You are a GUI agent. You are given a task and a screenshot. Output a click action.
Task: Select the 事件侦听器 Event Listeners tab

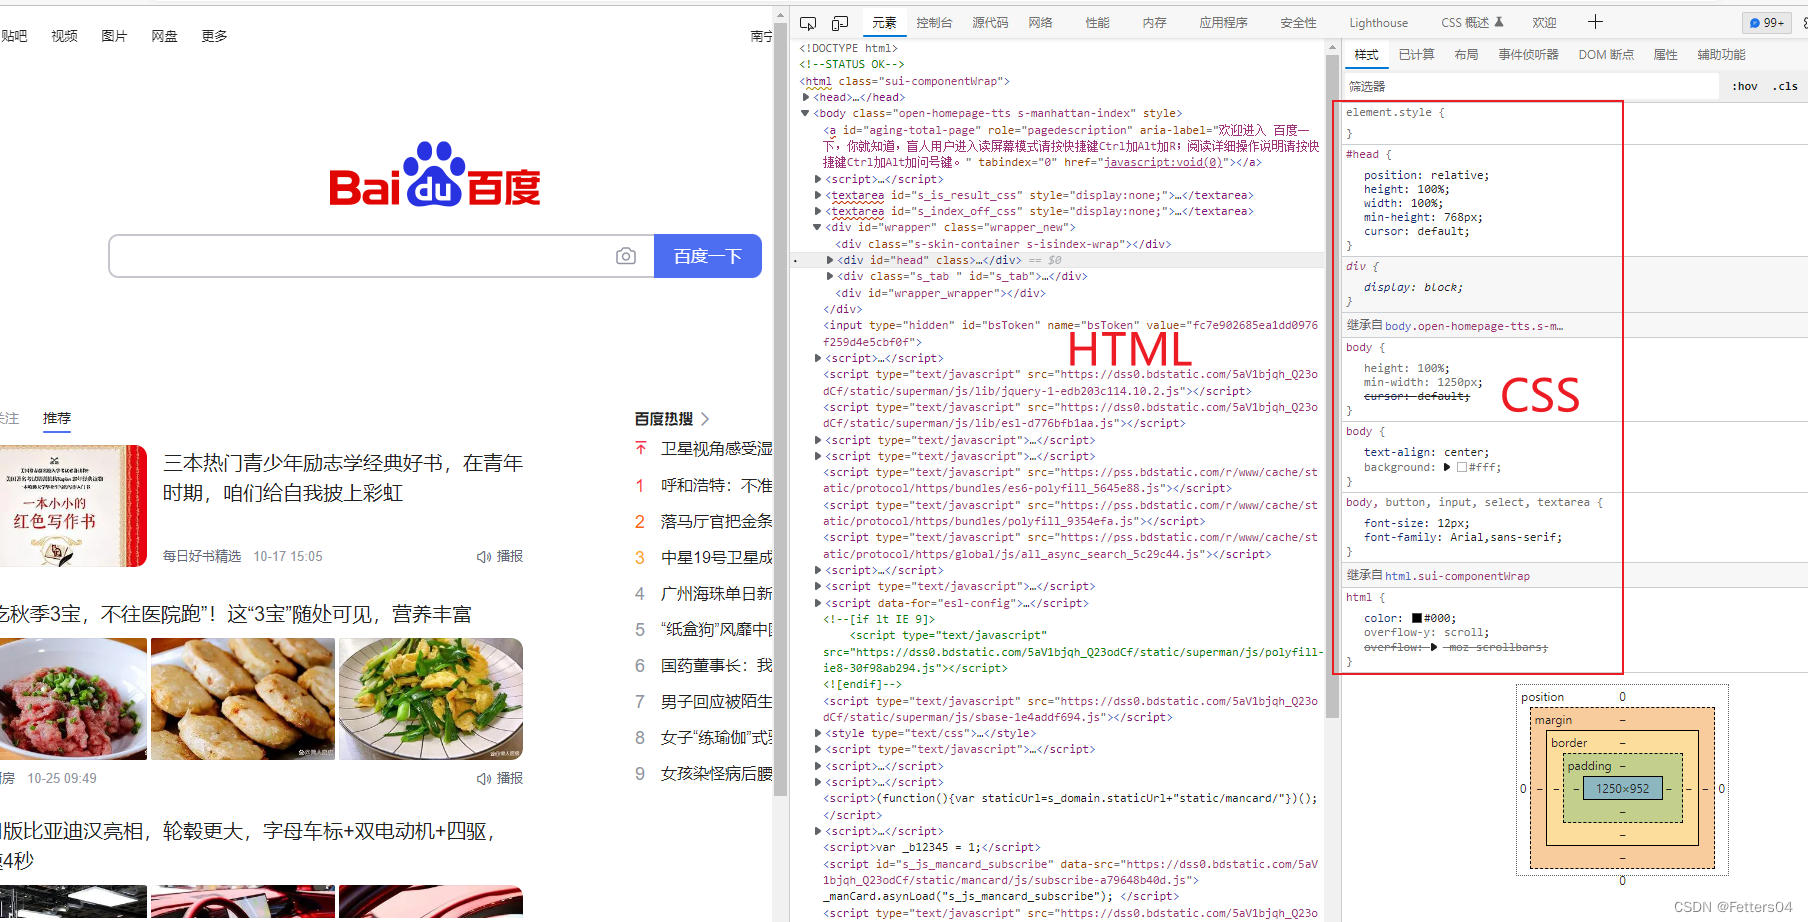pos(1528,55)
